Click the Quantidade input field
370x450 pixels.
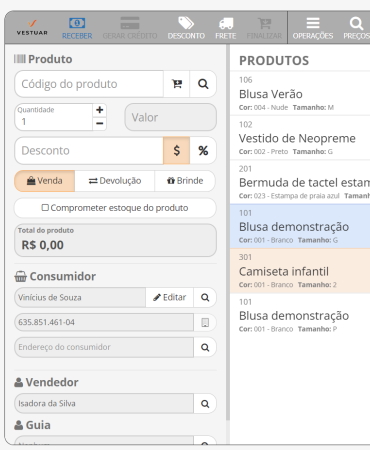tap(54, 117)
